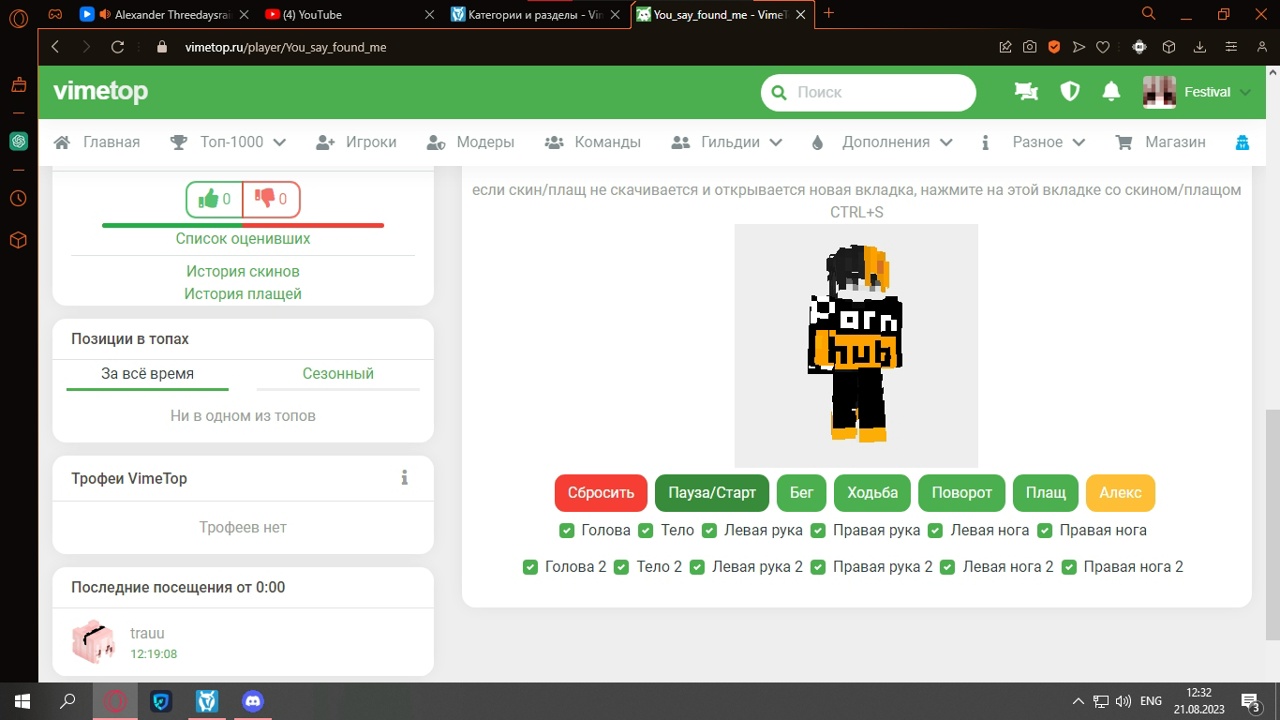The height and width of the screenshot is (720, 1280).
Task: Uncheck the Голова checkbox
Action: pyautogui.click(x=567, y=530)
